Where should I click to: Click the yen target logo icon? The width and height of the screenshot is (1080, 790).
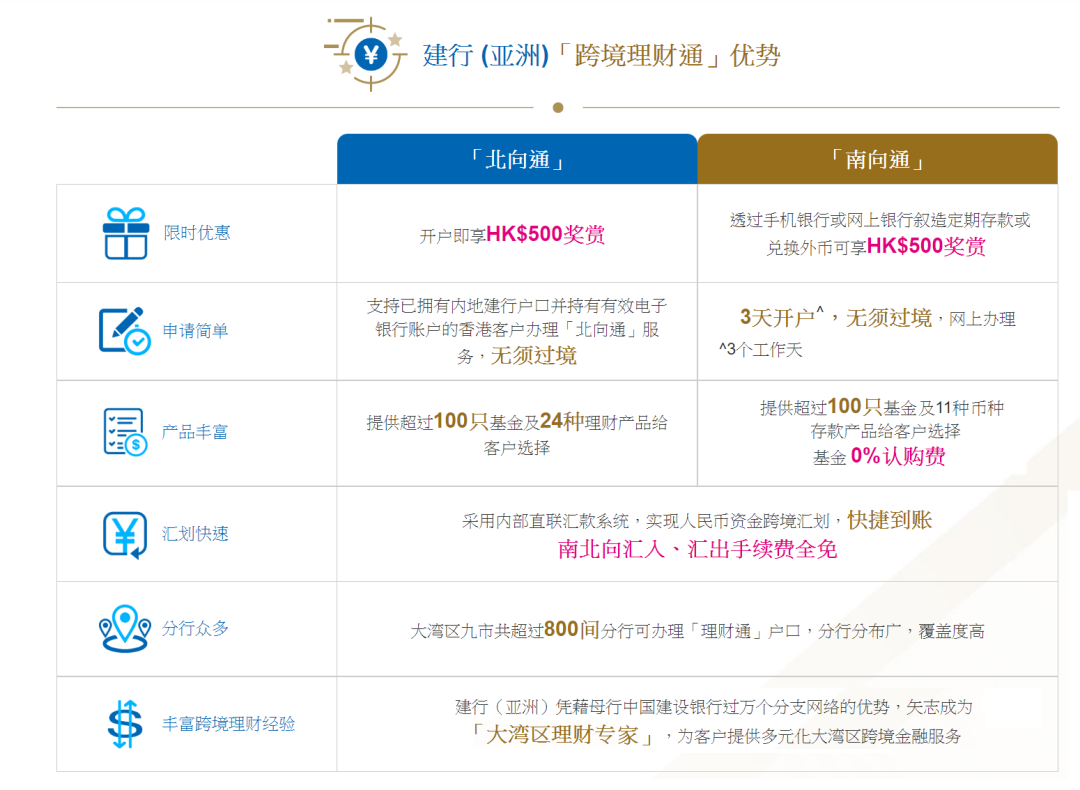tap(366, 54)
